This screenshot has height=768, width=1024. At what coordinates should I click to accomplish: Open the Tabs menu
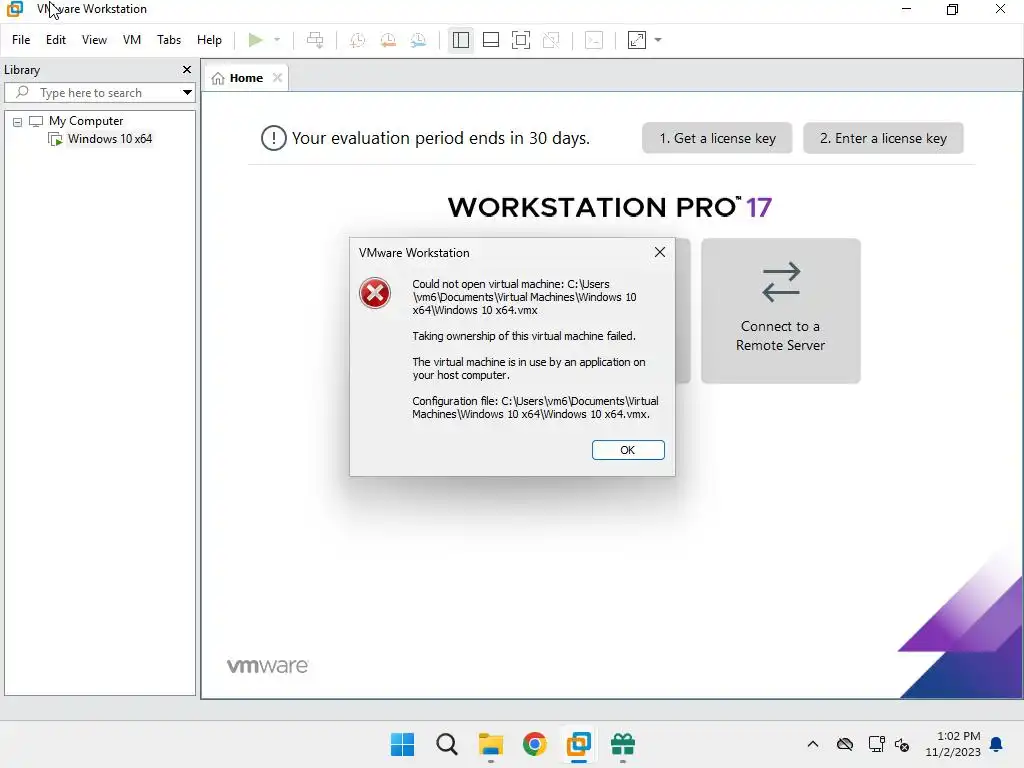coord(168,40)
